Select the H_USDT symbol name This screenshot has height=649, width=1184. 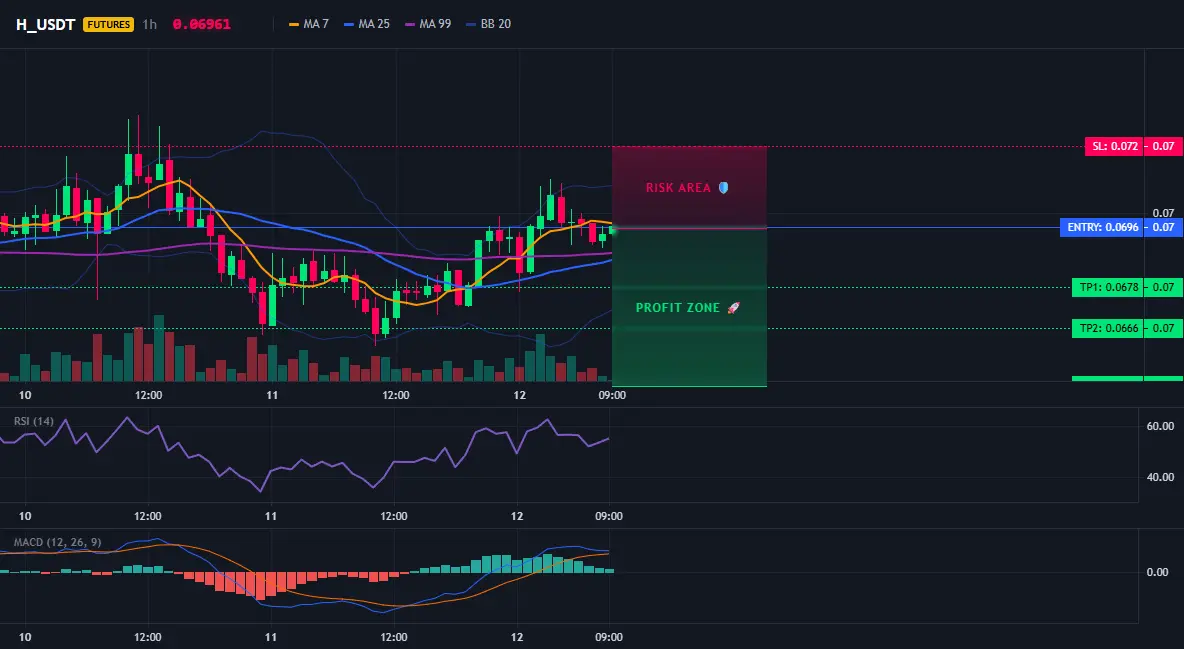(x=45, y=24)
